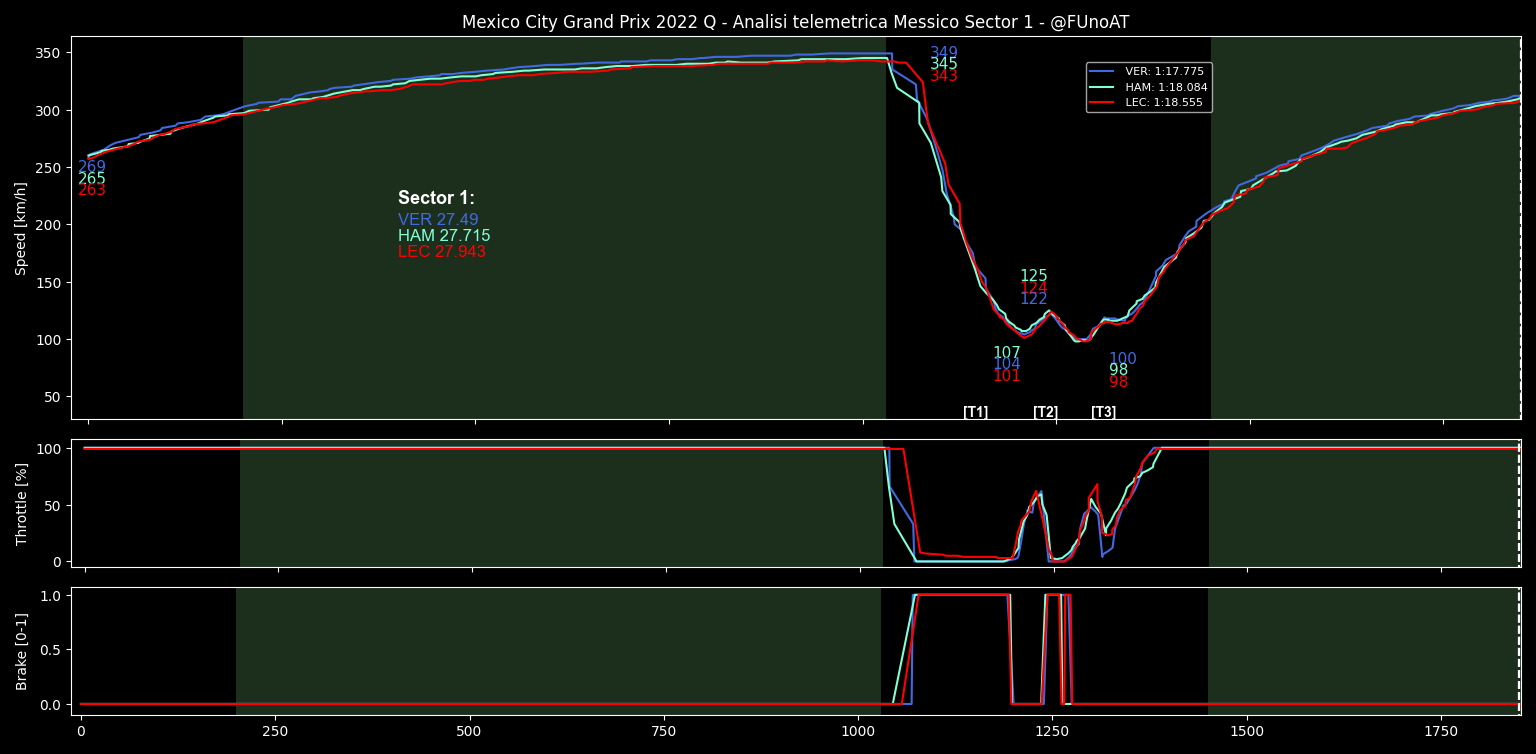Select the HAM: 1:18.084 legend entry

(x=1148, y=87)
